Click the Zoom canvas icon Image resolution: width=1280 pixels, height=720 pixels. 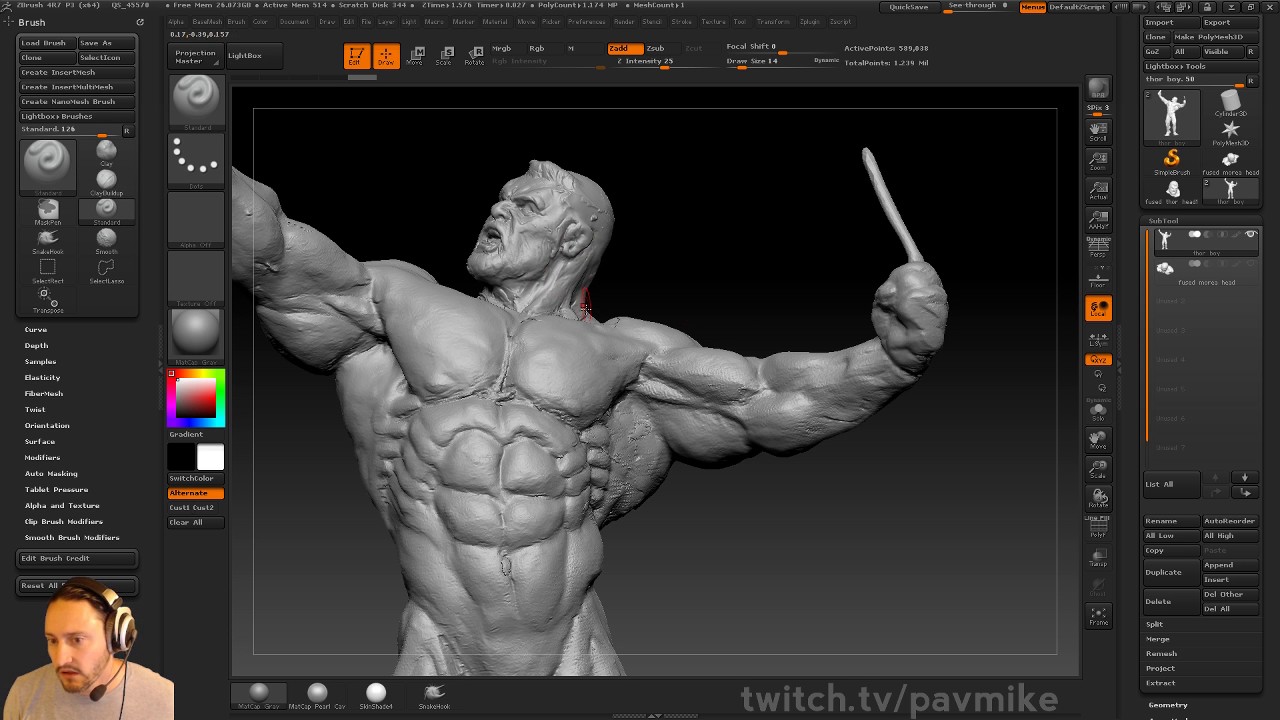(1098, 161)
